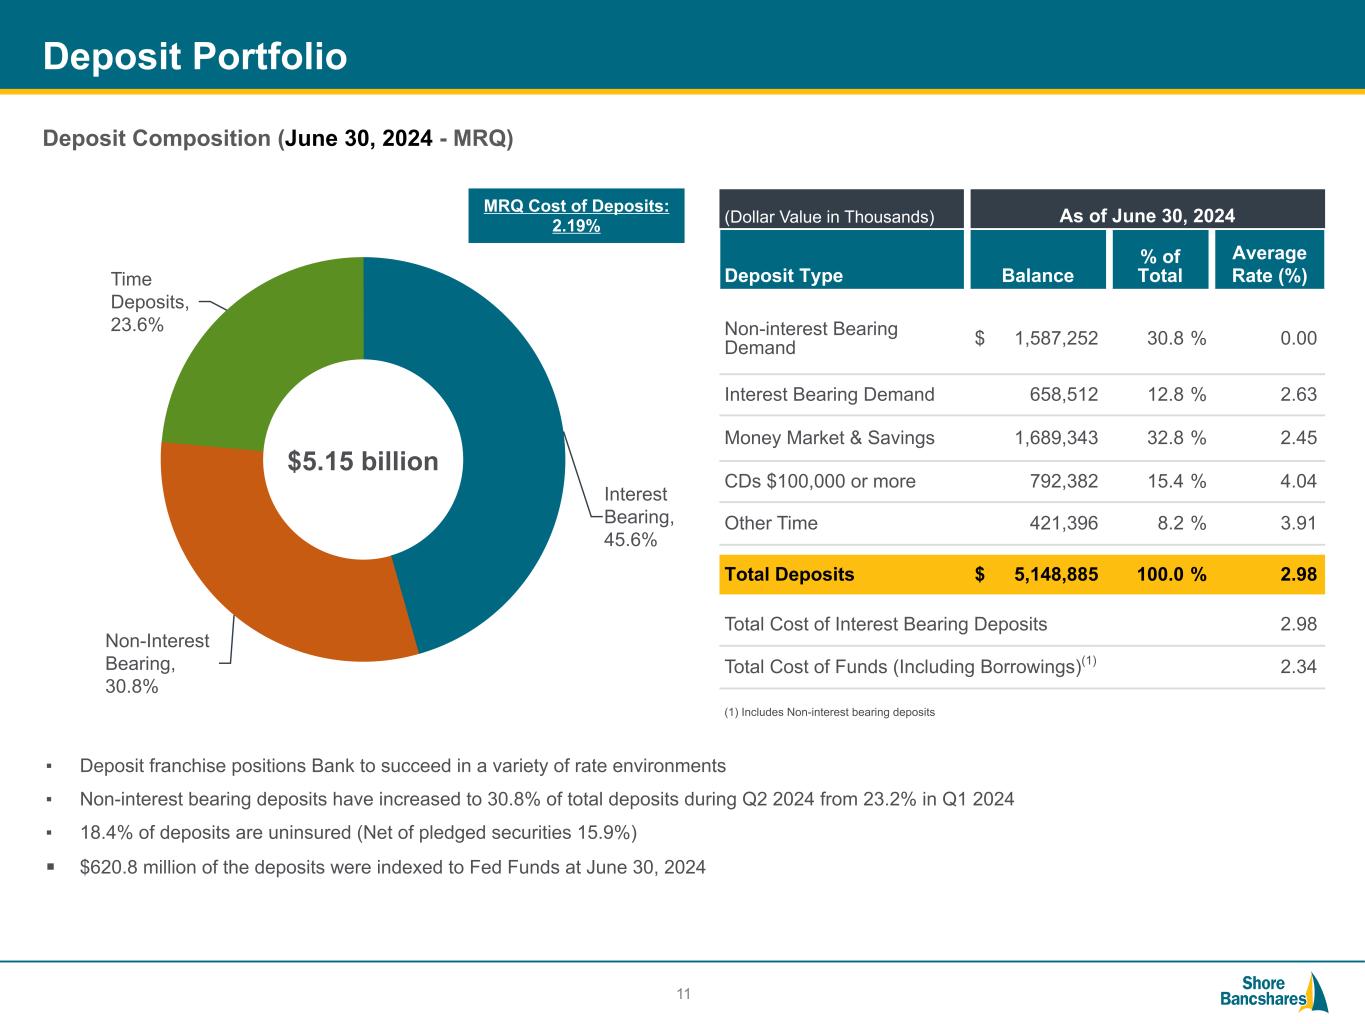
Task: Select the Other Time row label
Action: [x=770, y=523]
